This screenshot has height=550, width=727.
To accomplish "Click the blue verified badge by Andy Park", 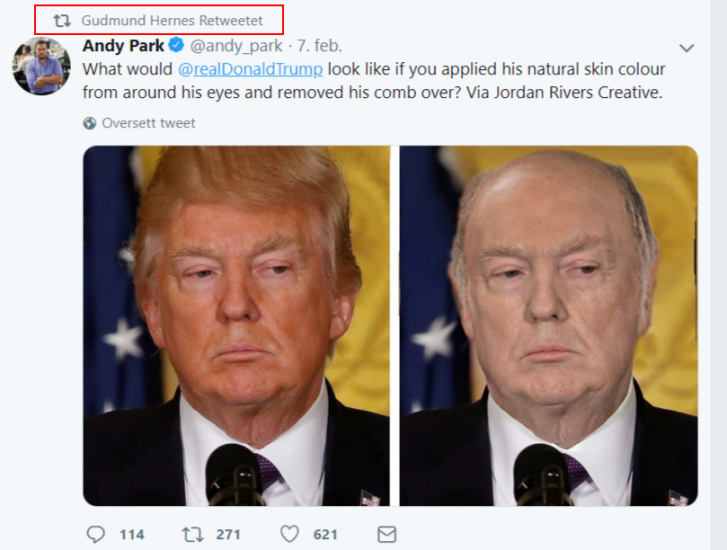I will [x=175, y=46].
